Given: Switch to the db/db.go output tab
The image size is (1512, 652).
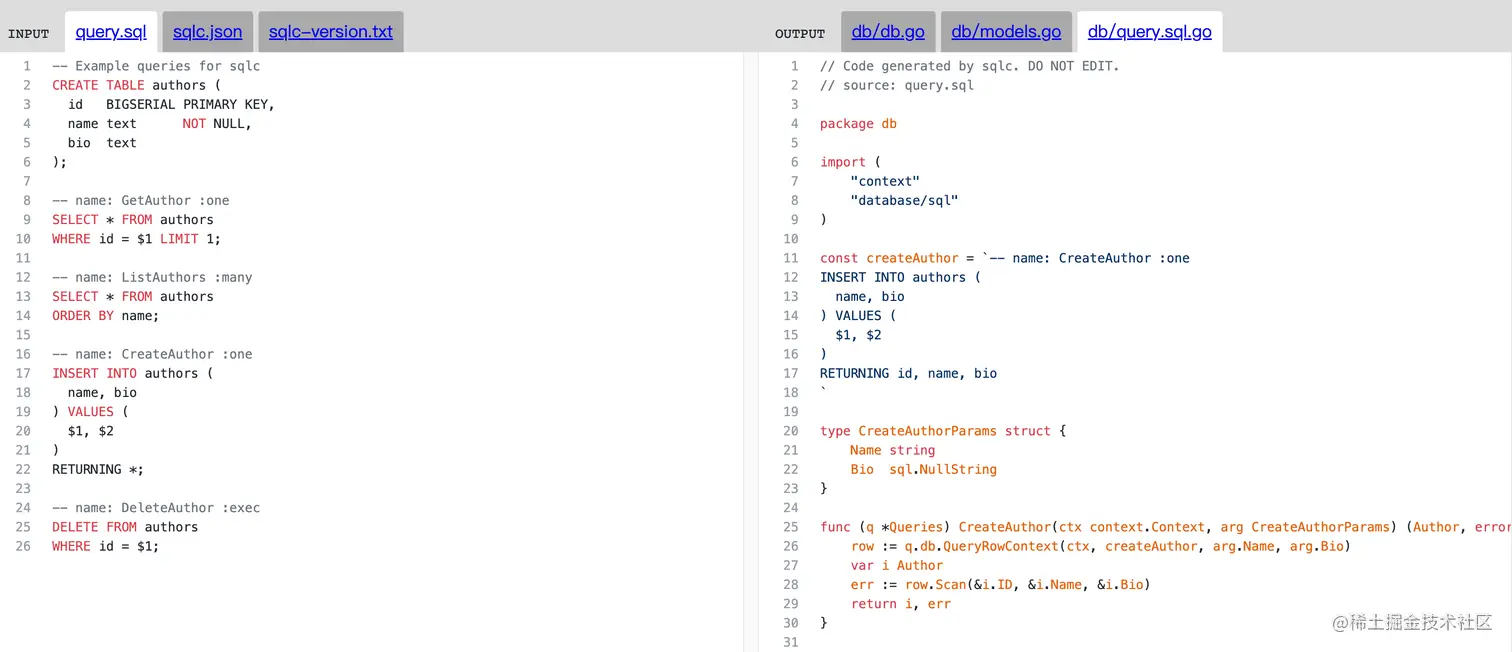Looking at the screenshot, I should (888, 32).
